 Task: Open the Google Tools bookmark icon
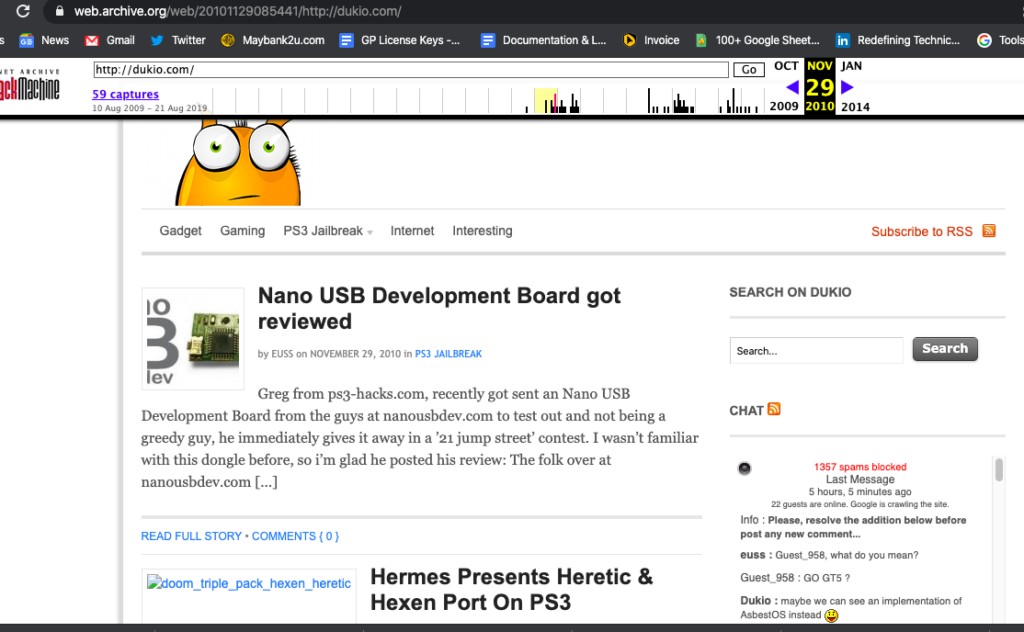pyautogui.click(x=984, y=40)
